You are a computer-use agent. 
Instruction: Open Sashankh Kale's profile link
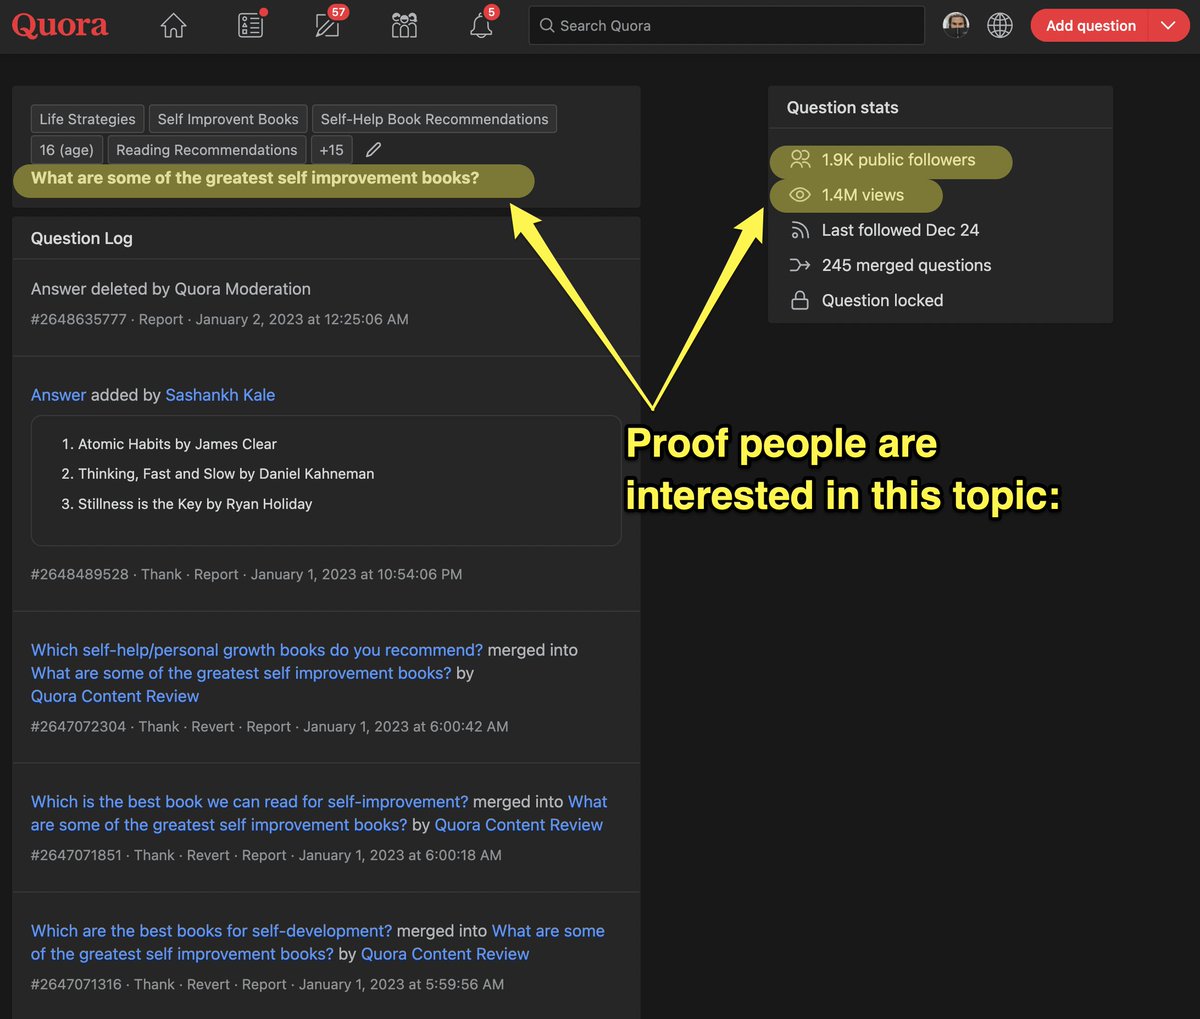[x=220, y=395]
